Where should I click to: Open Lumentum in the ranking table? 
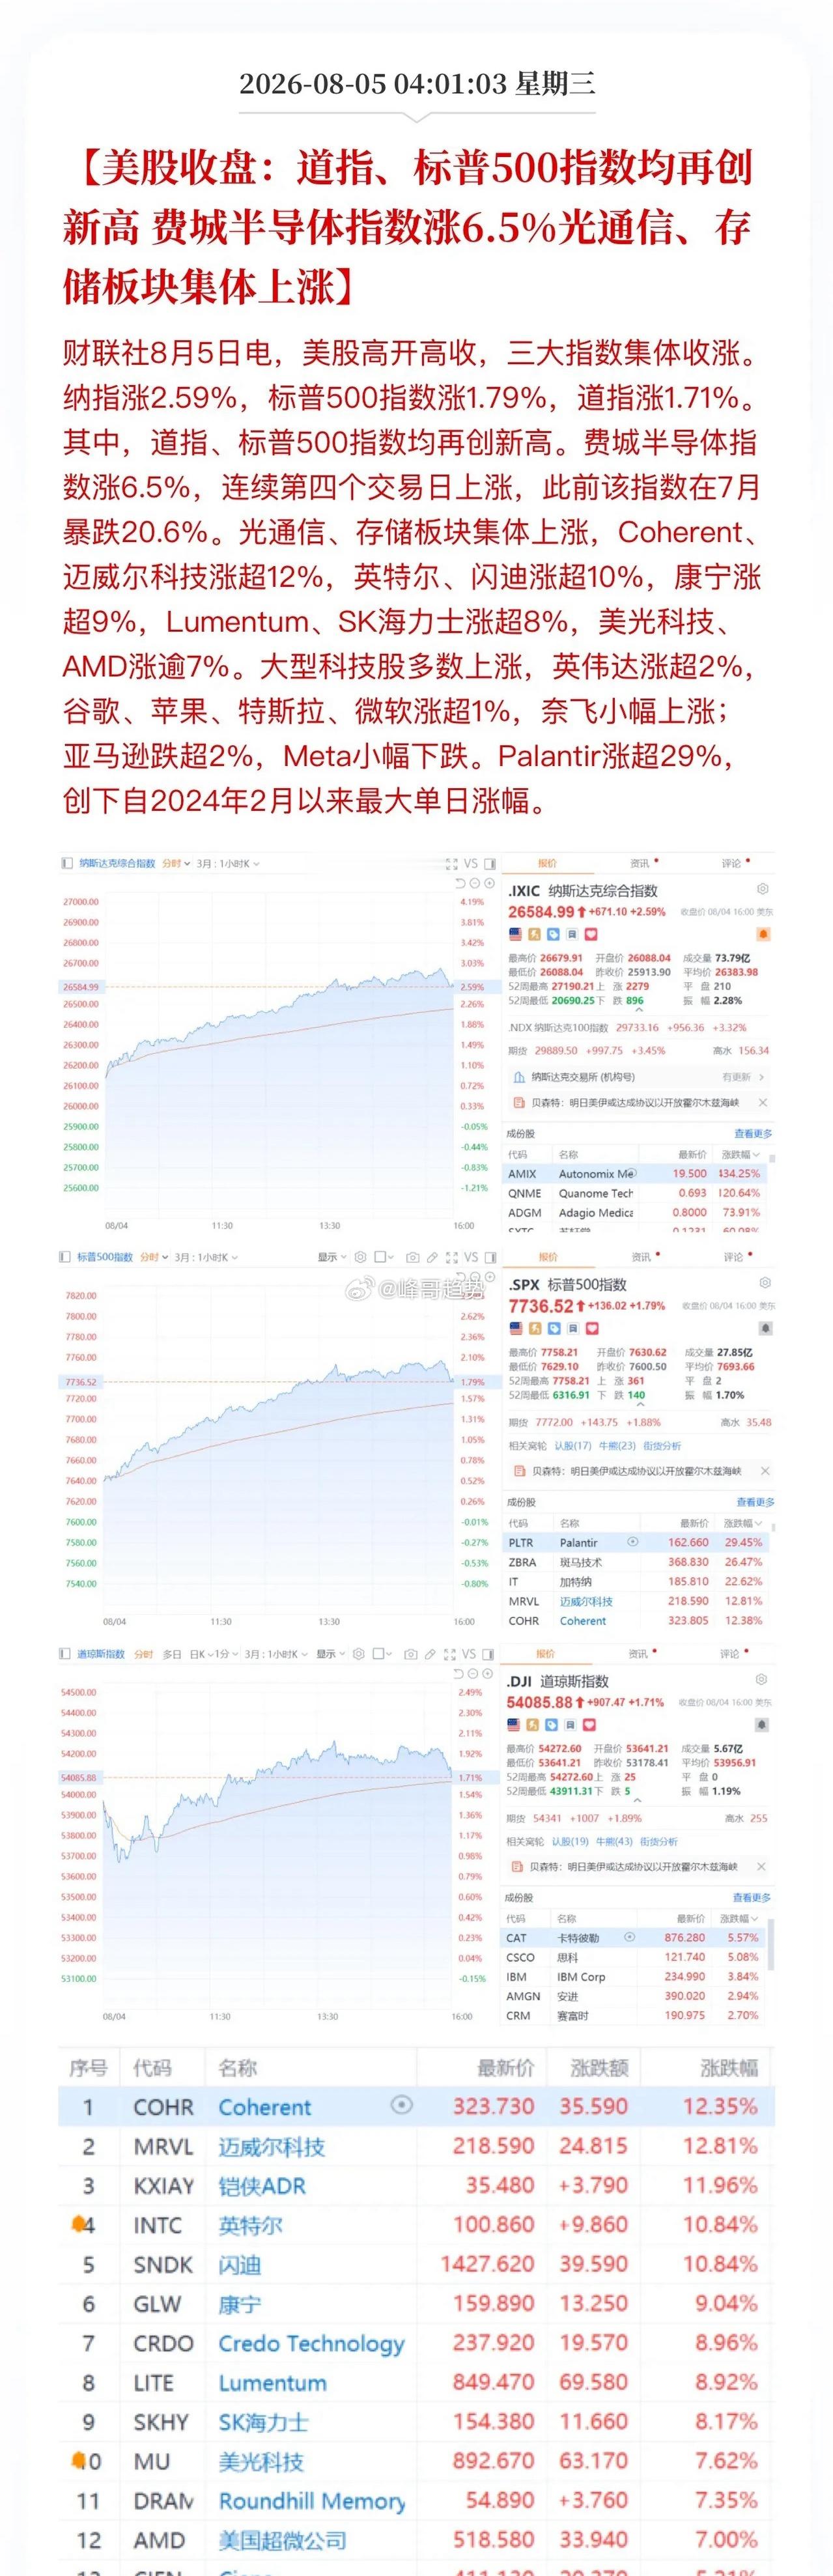[273, 2382]
